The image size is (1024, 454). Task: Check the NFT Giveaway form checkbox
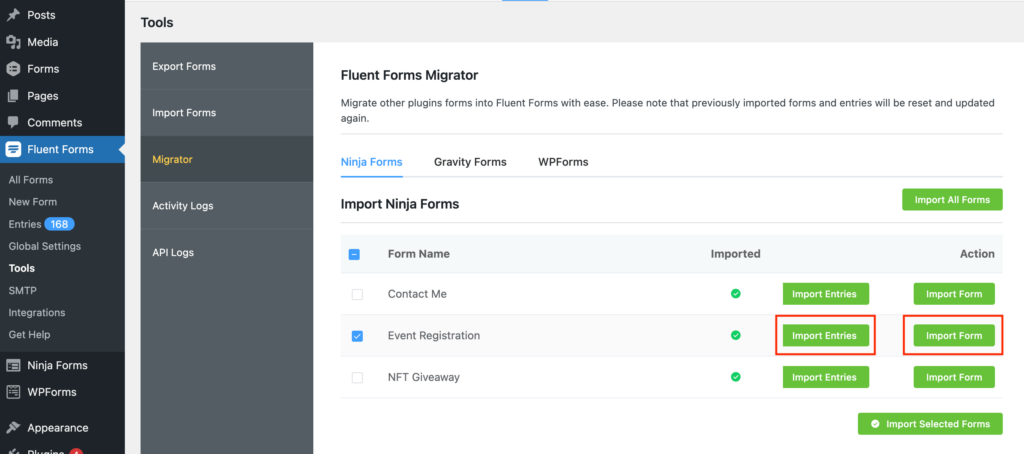357,378
